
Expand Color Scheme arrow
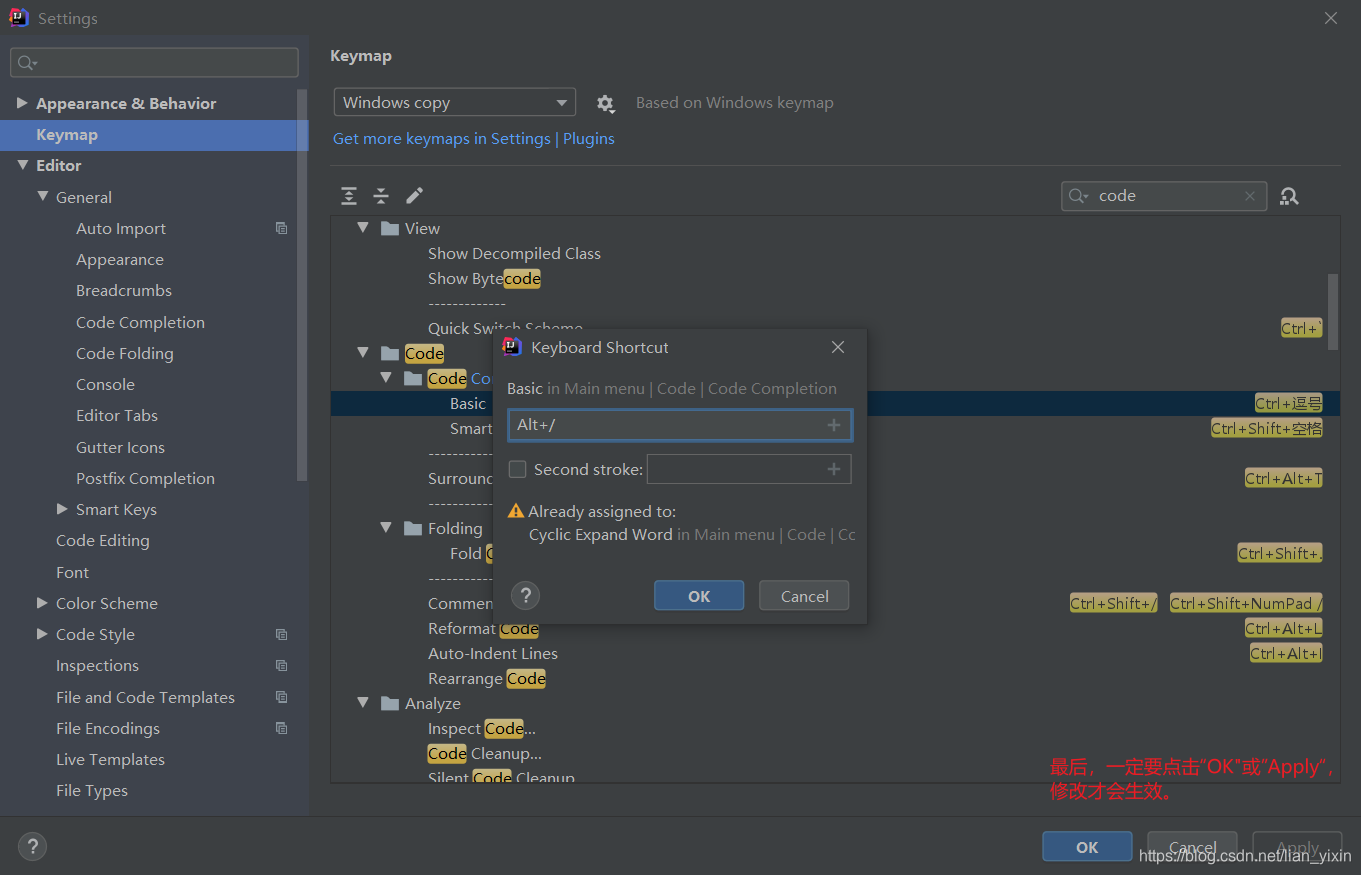click(42, 603)
